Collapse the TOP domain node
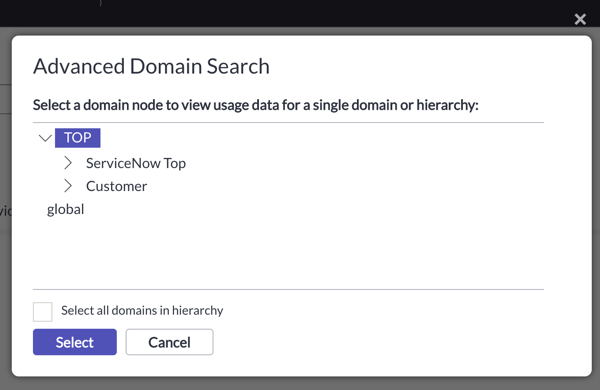The image size is (600, 390). click(x=45, y=138)
